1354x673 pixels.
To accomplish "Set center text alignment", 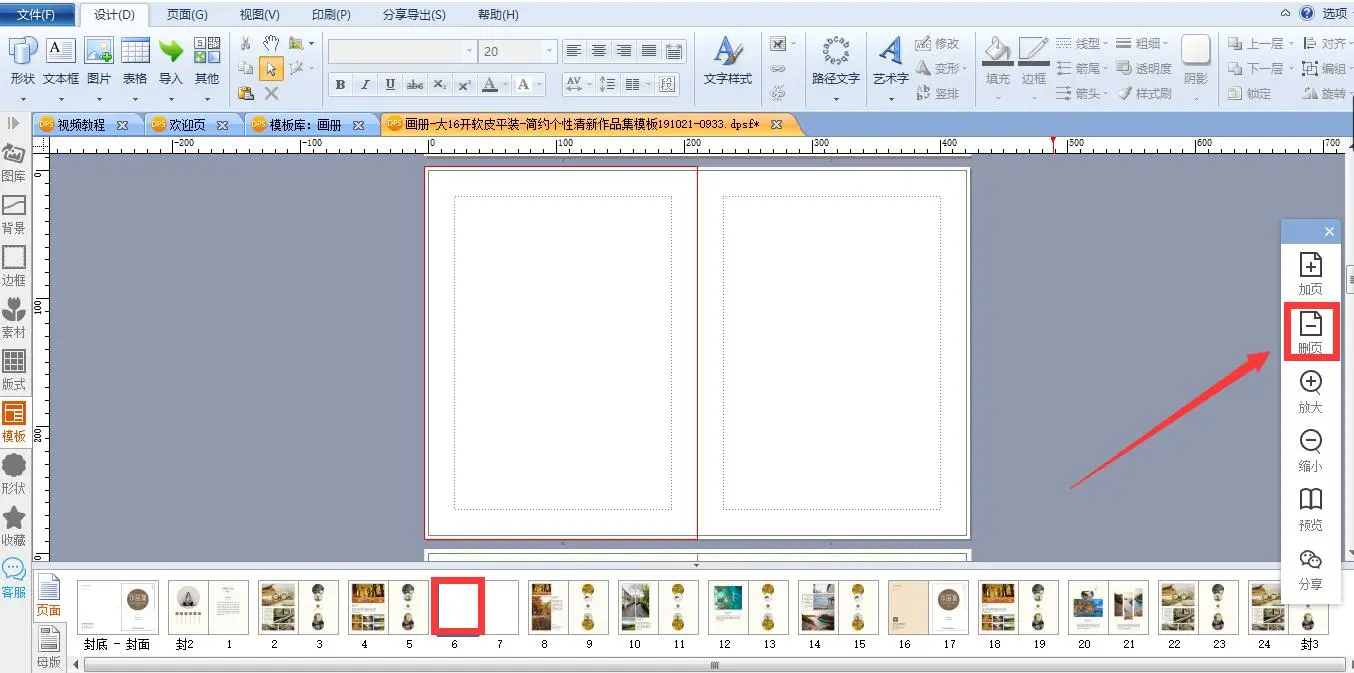I will click(x=599, y=51).
